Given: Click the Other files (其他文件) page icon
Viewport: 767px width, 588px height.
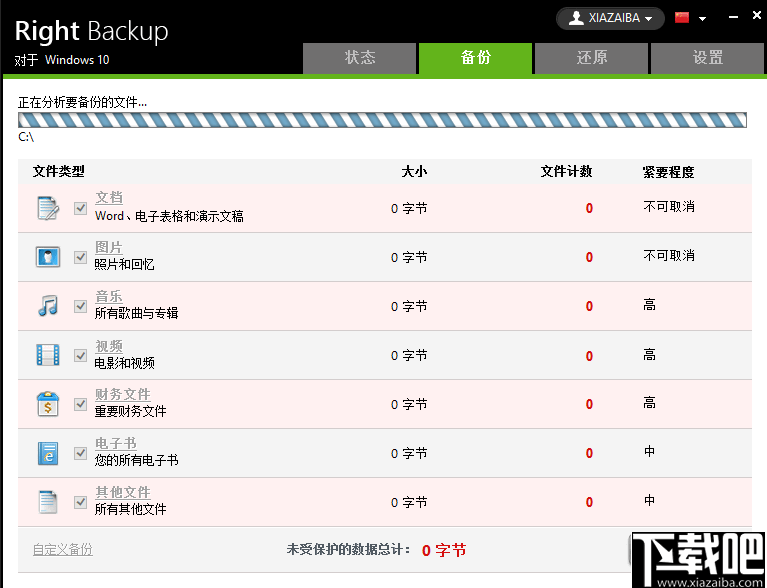Looking at the screenshot, I should (x=48, y=502).
